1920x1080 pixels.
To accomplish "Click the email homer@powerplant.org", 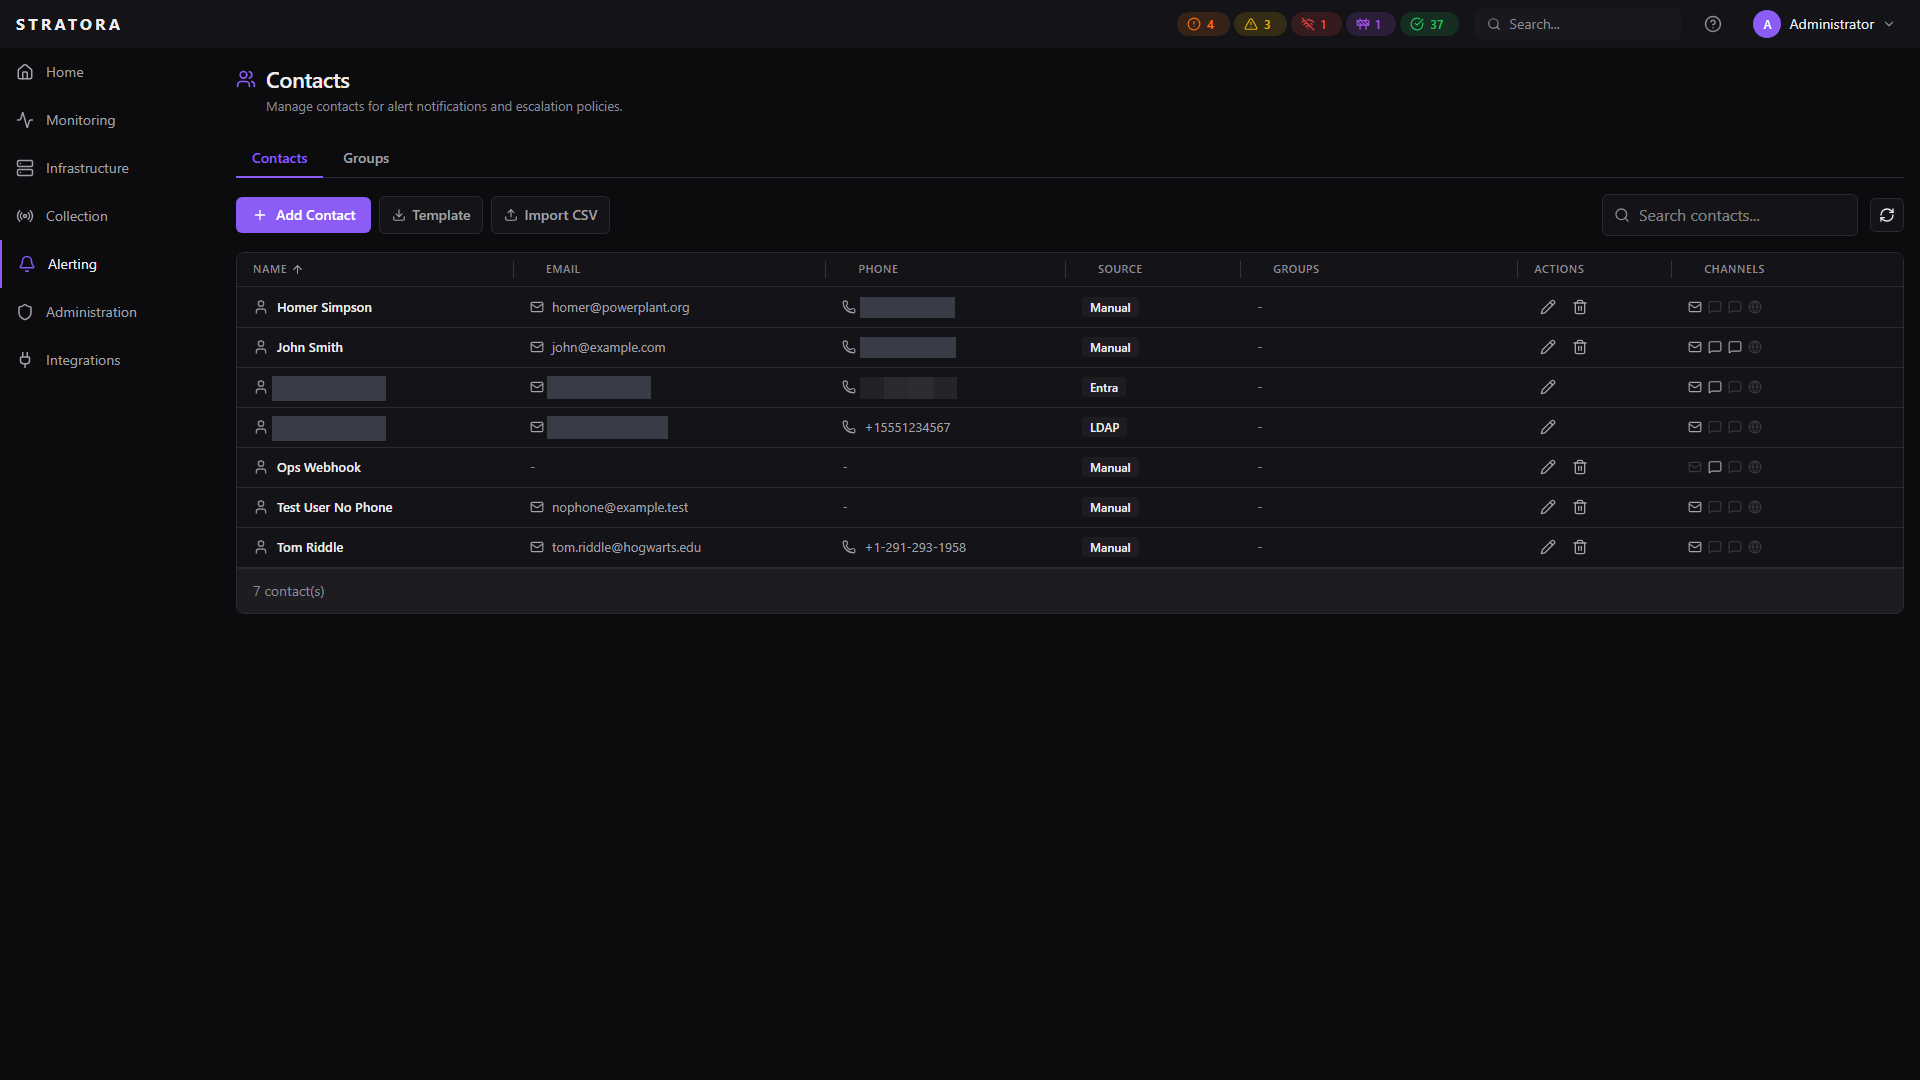I will point(620,307).
